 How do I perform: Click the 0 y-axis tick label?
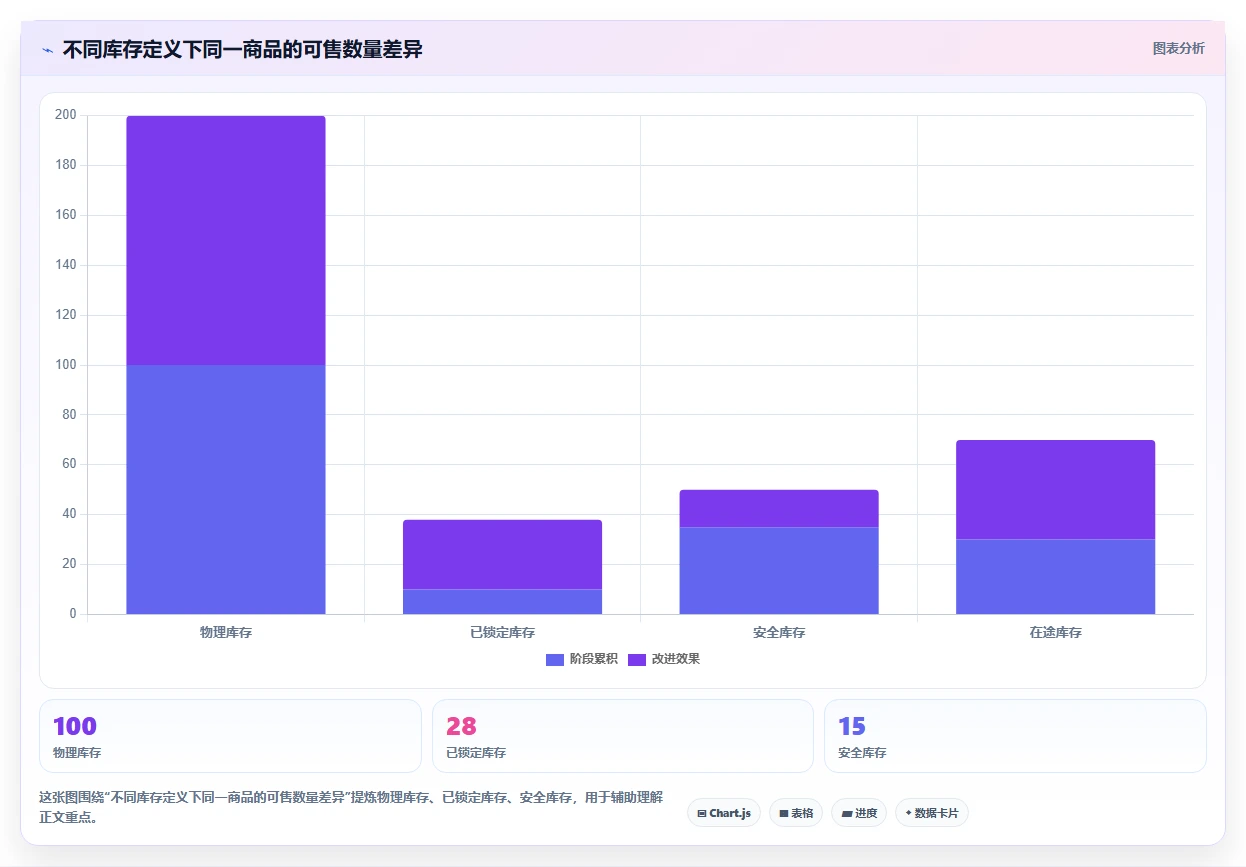[72, 614]
